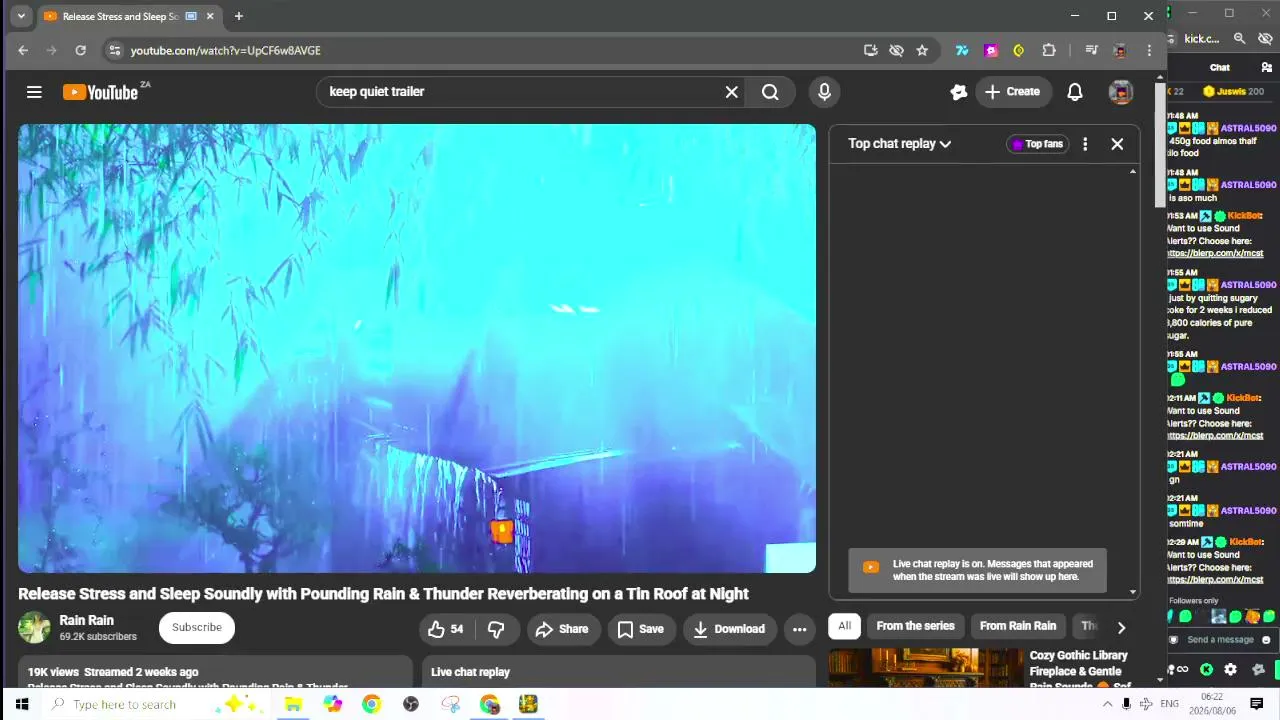Like the video with thumbs up

tap(446, 629)
